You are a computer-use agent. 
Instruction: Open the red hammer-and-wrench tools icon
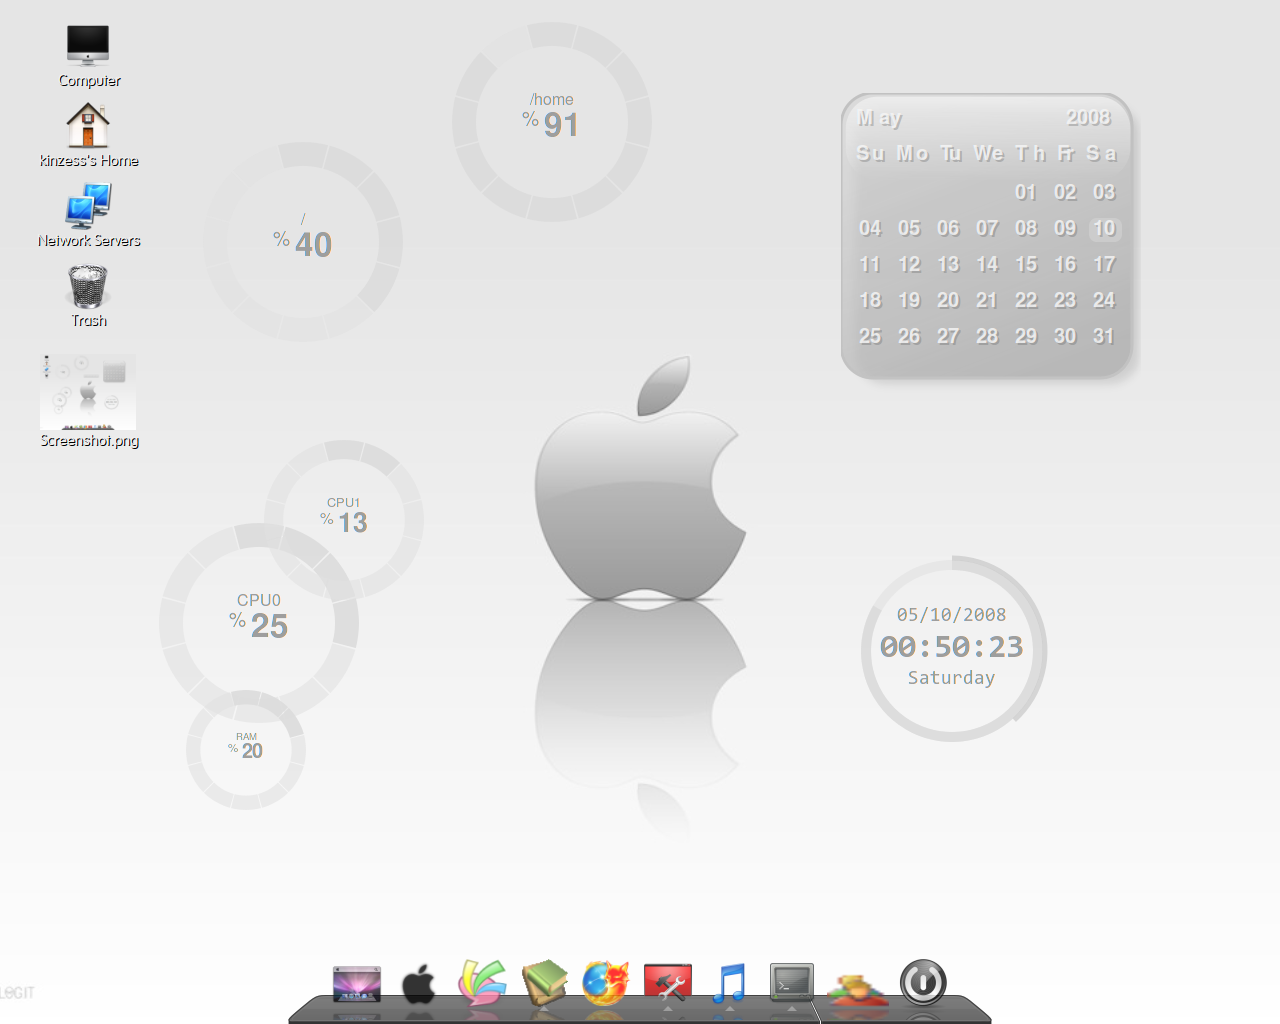tap(668, 983)
